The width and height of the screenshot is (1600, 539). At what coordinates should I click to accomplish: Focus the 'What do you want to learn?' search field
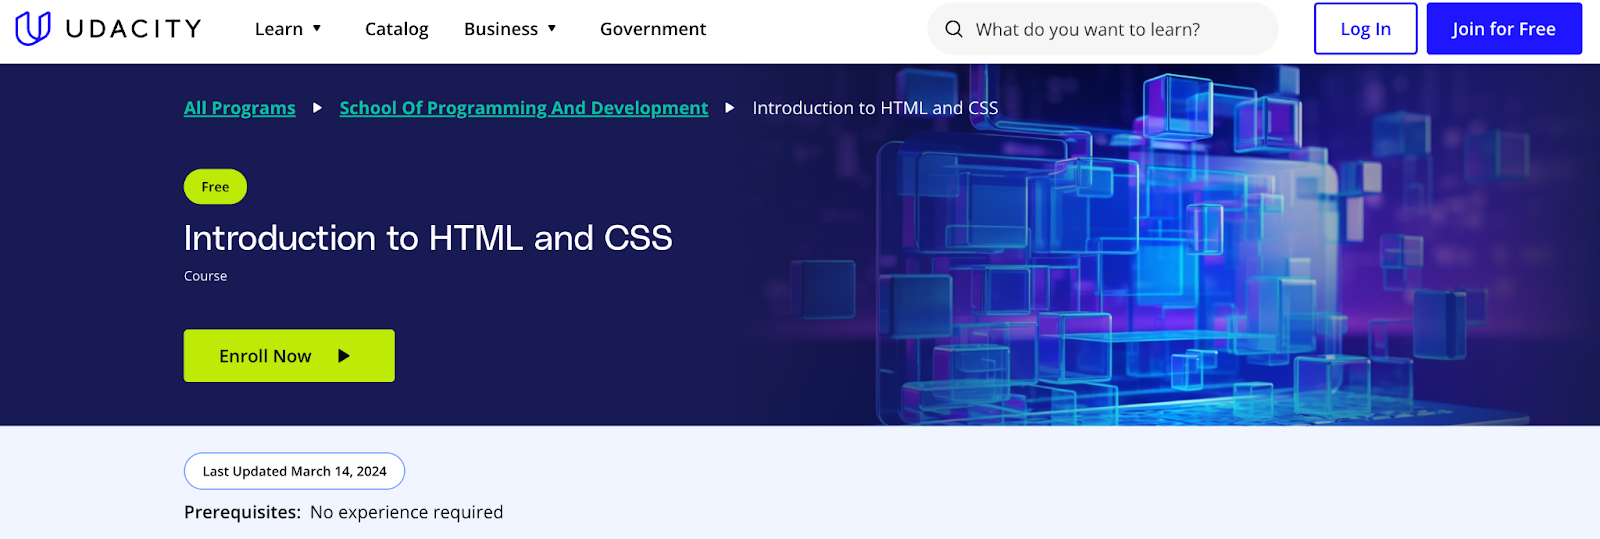[1103, 29]
